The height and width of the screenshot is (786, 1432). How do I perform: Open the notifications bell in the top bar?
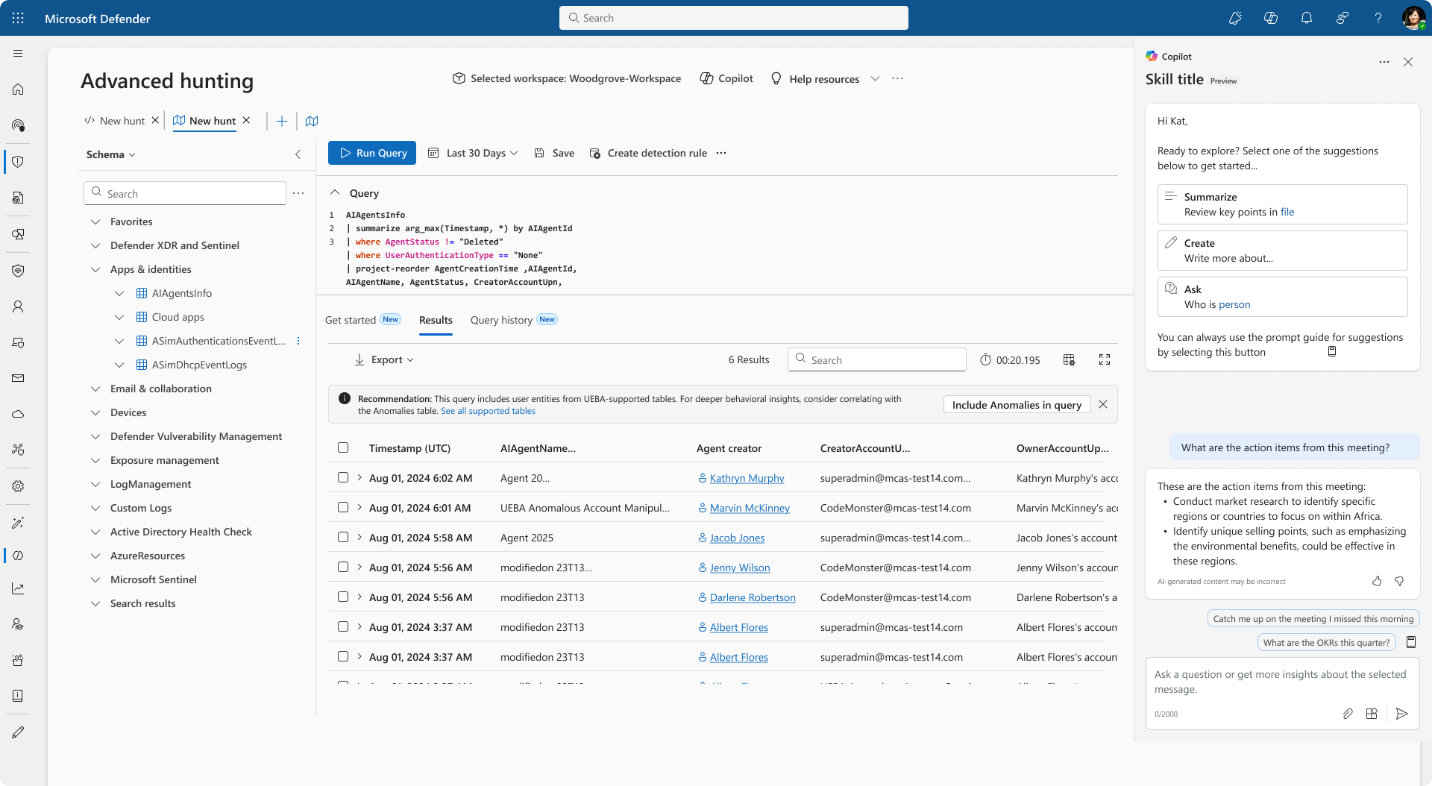(x=1306, y=17)
